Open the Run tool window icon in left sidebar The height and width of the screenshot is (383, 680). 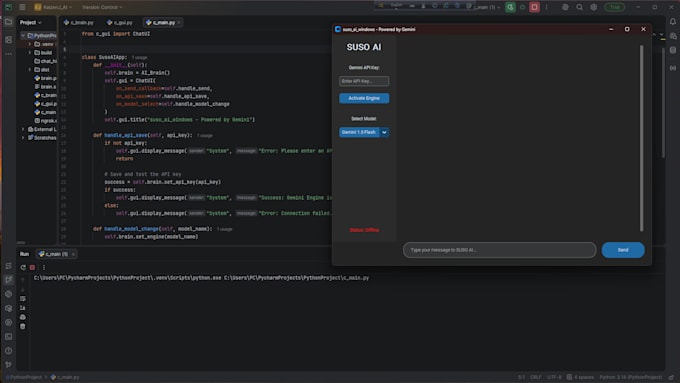pos(8,280)
